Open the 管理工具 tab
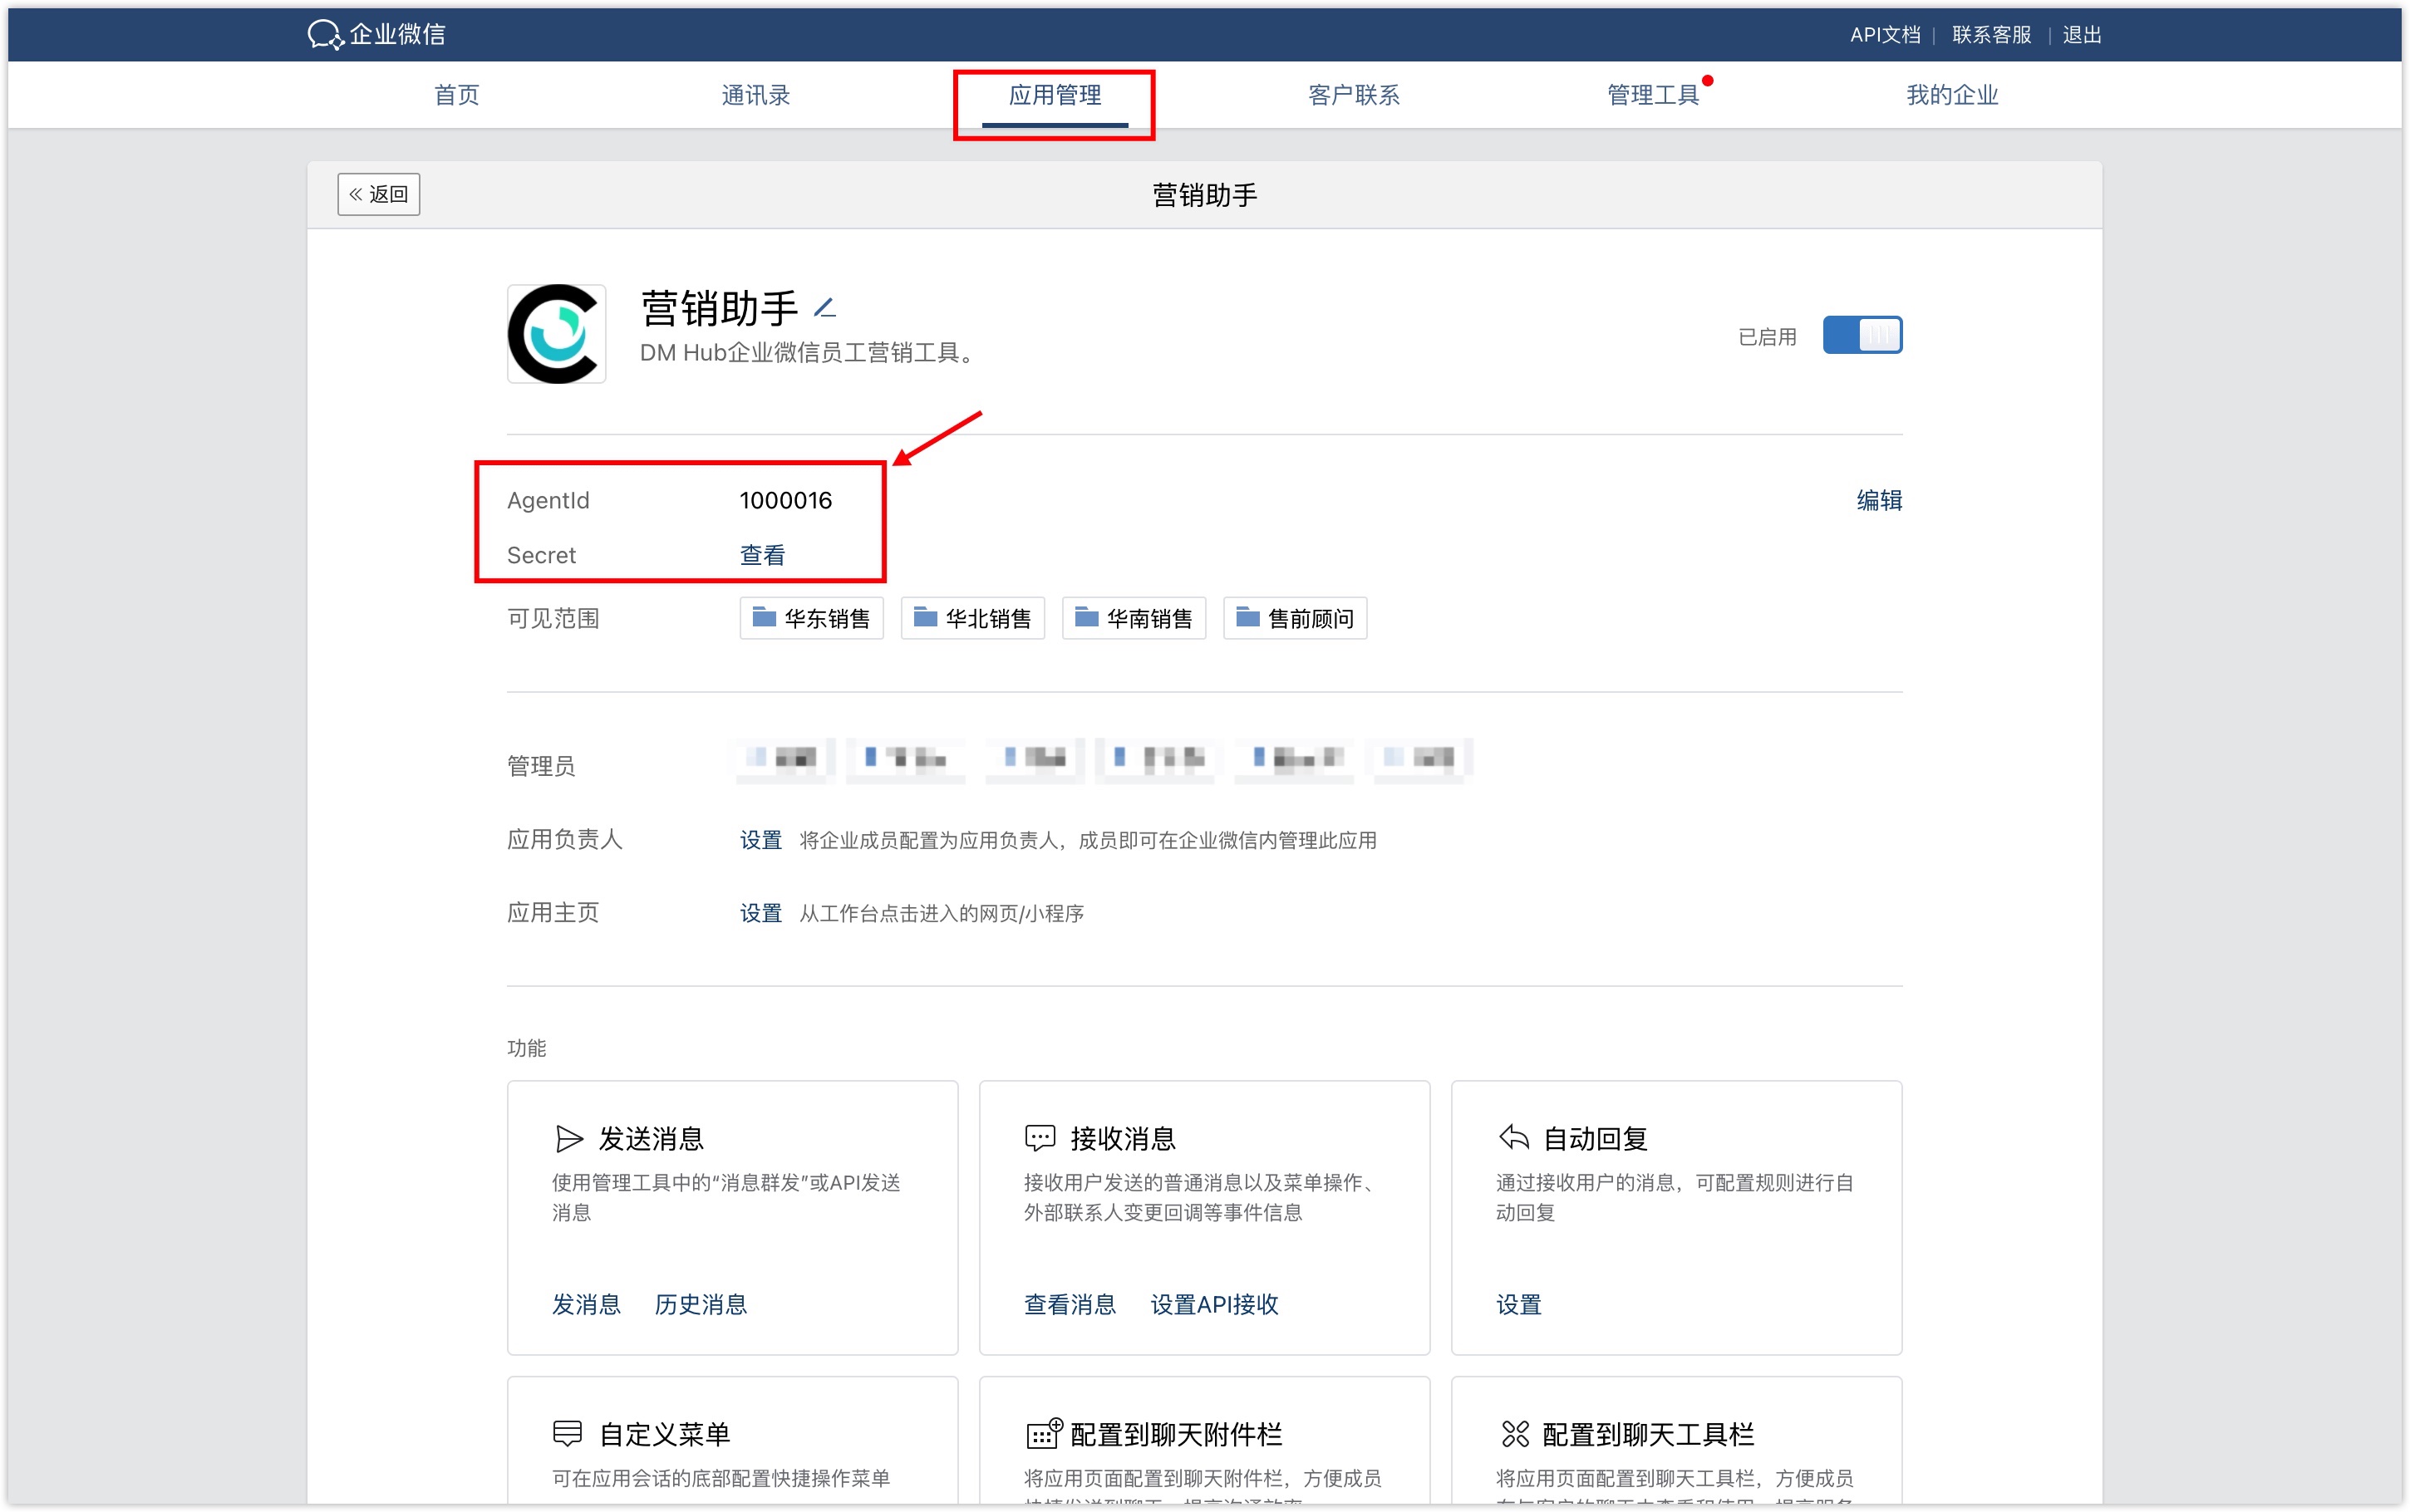 pos(1653,95)
